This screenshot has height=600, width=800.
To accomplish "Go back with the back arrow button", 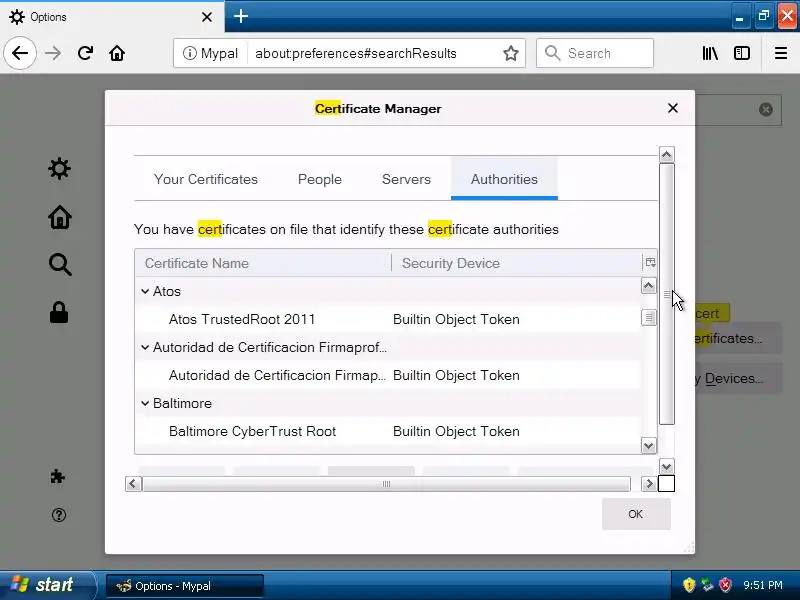I will (20, 53).
